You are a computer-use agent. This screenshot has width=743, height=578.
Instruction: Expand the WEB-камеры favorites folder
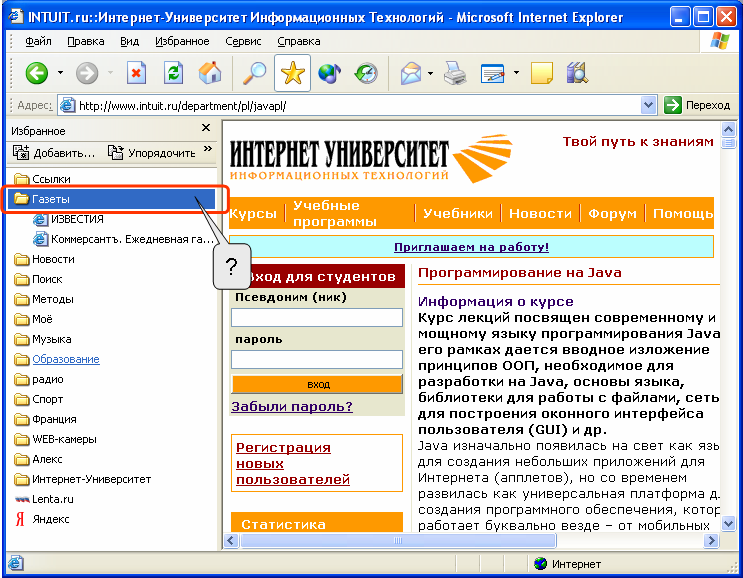(55, 439)
